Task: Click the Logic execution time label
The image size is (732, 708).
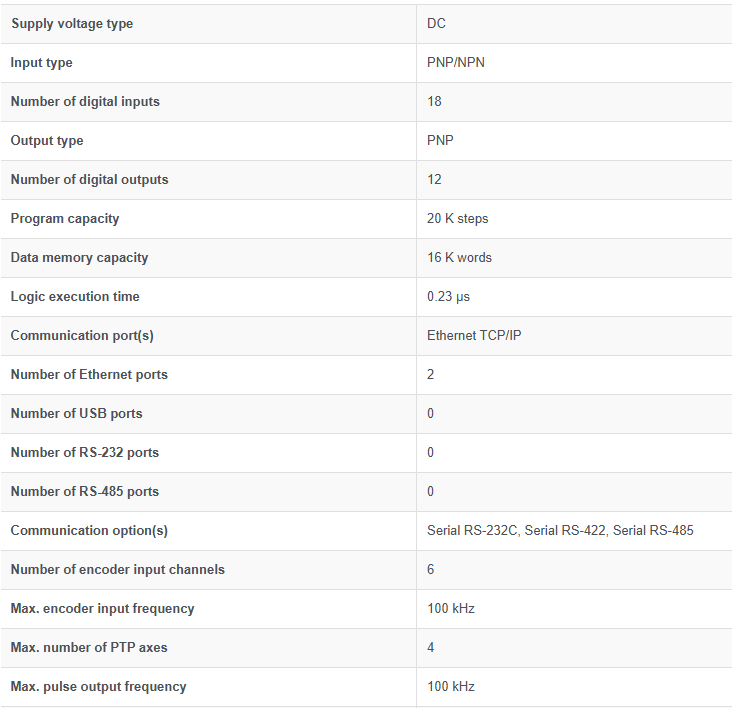Action: click(75, 297)
